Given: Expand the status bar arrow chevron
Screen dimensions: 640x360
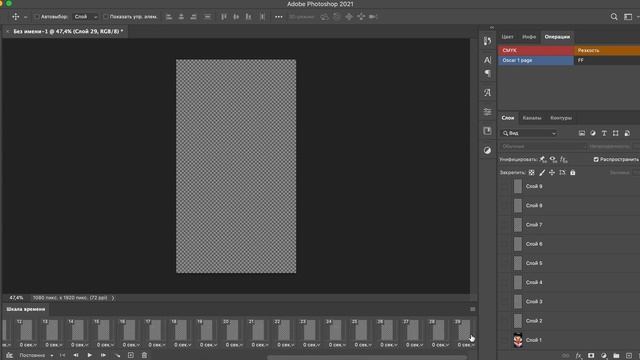Looking at the screenshot, I should pos(113,298).
